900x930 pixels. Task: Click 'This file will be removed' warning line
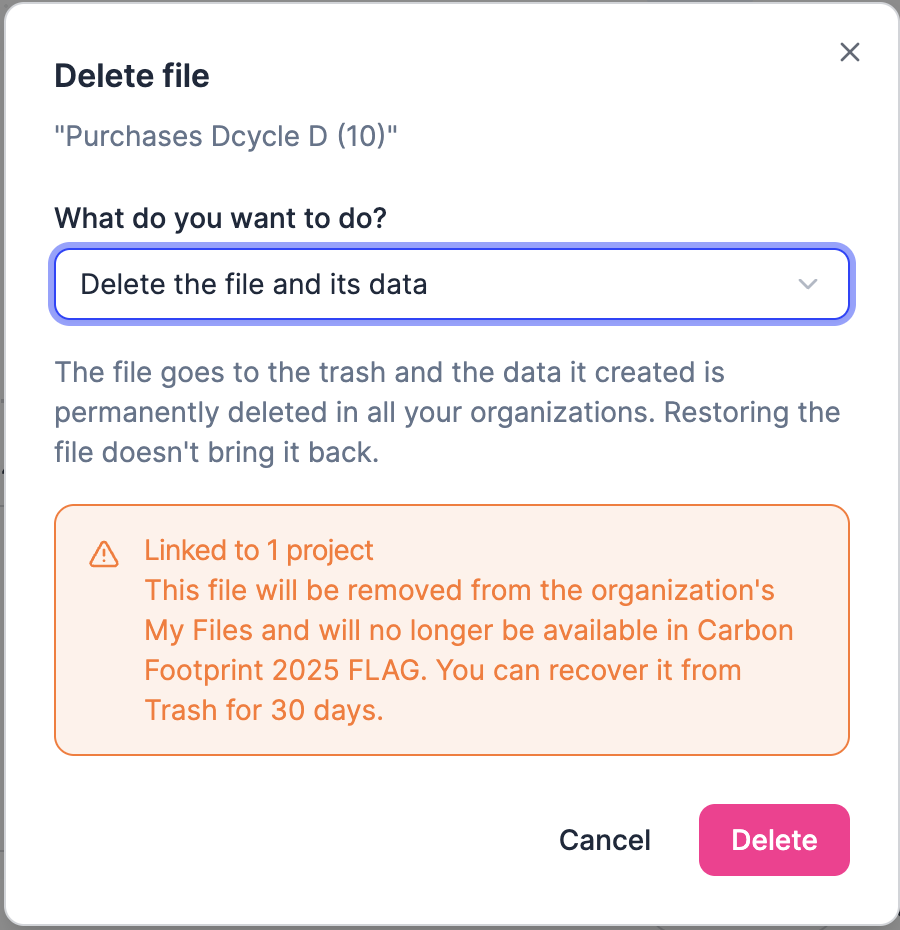click(303, 590)
